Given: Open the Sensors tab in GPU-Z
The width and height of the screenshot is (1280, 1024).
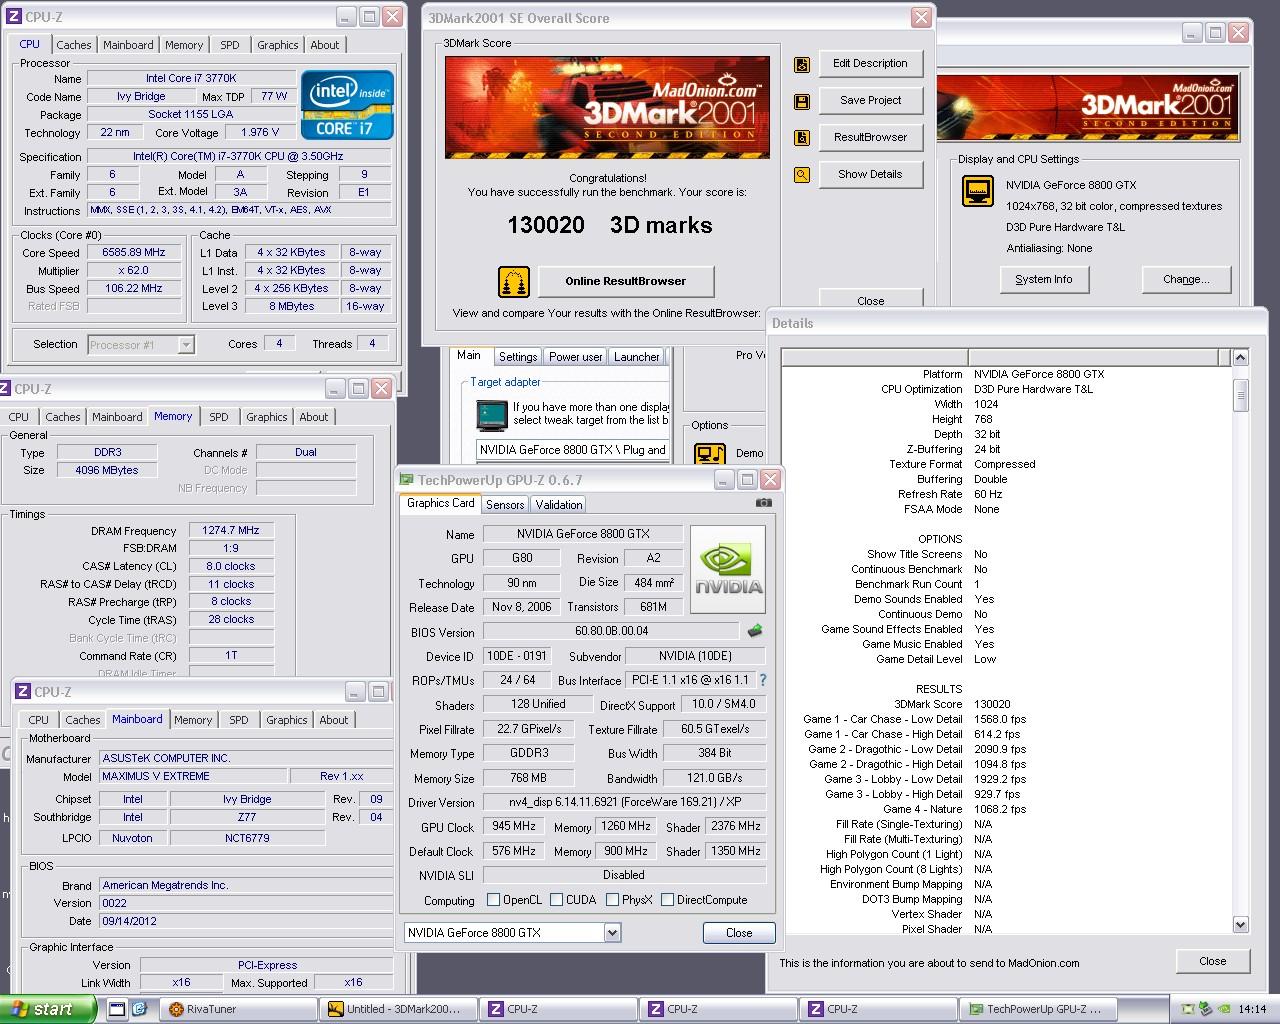Looking at the screenshot, I should click(x=505, y=505).
